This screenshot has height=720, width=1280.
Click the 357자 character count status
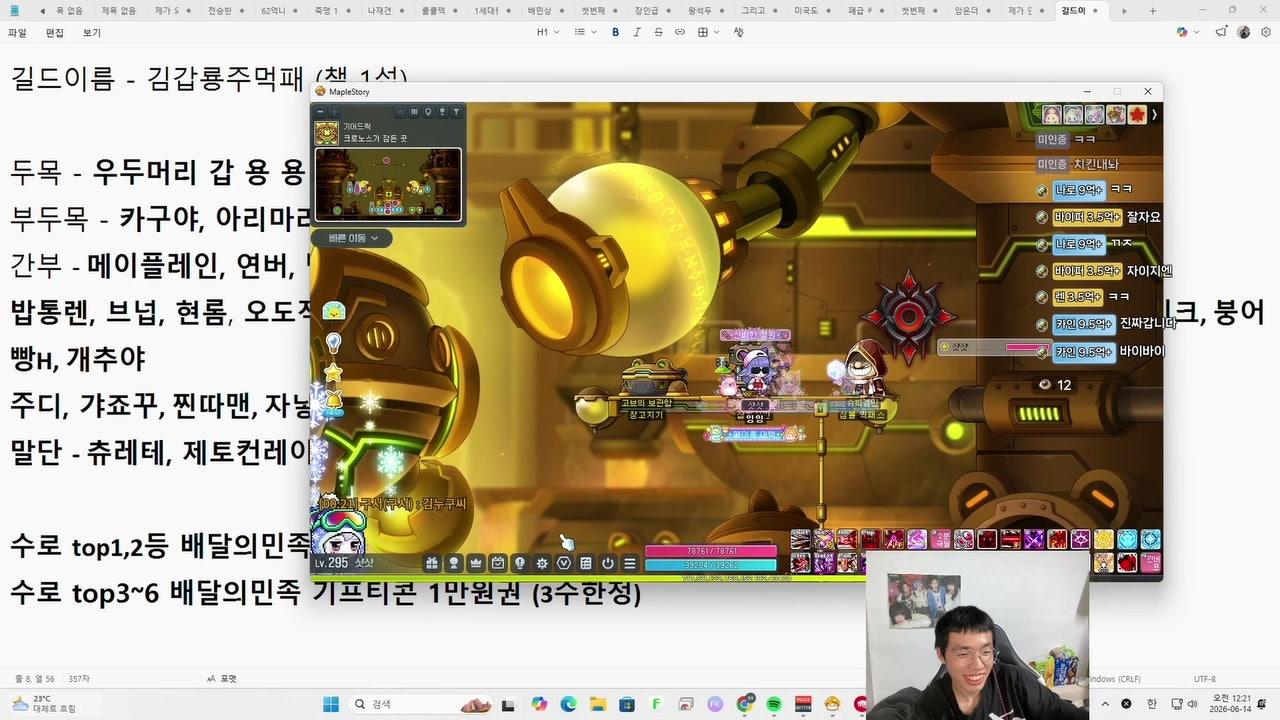click(79, 678)
